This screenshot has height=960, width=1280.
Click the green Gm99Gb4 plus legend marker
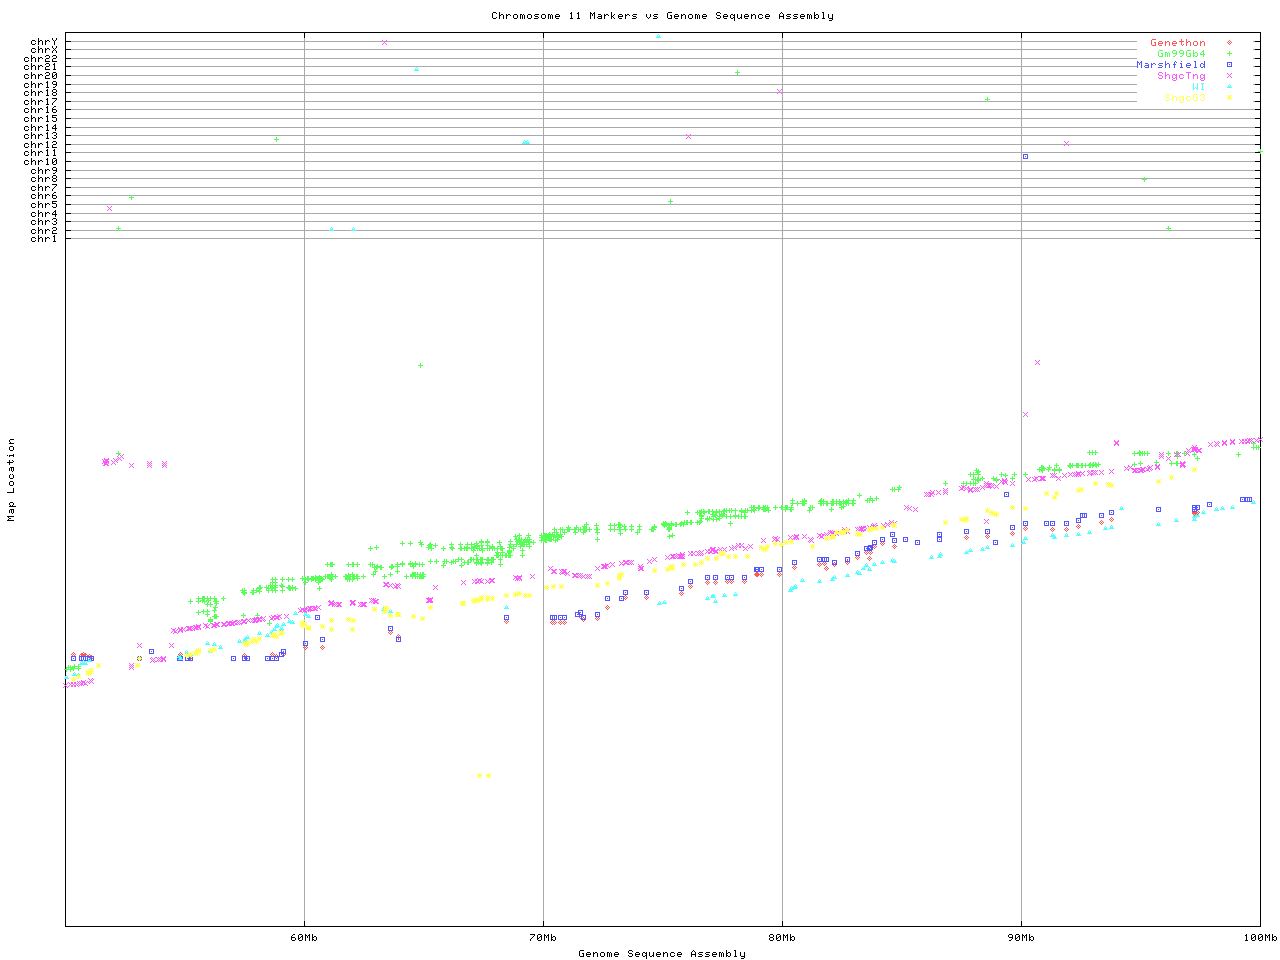click(x=1229, y=54)
